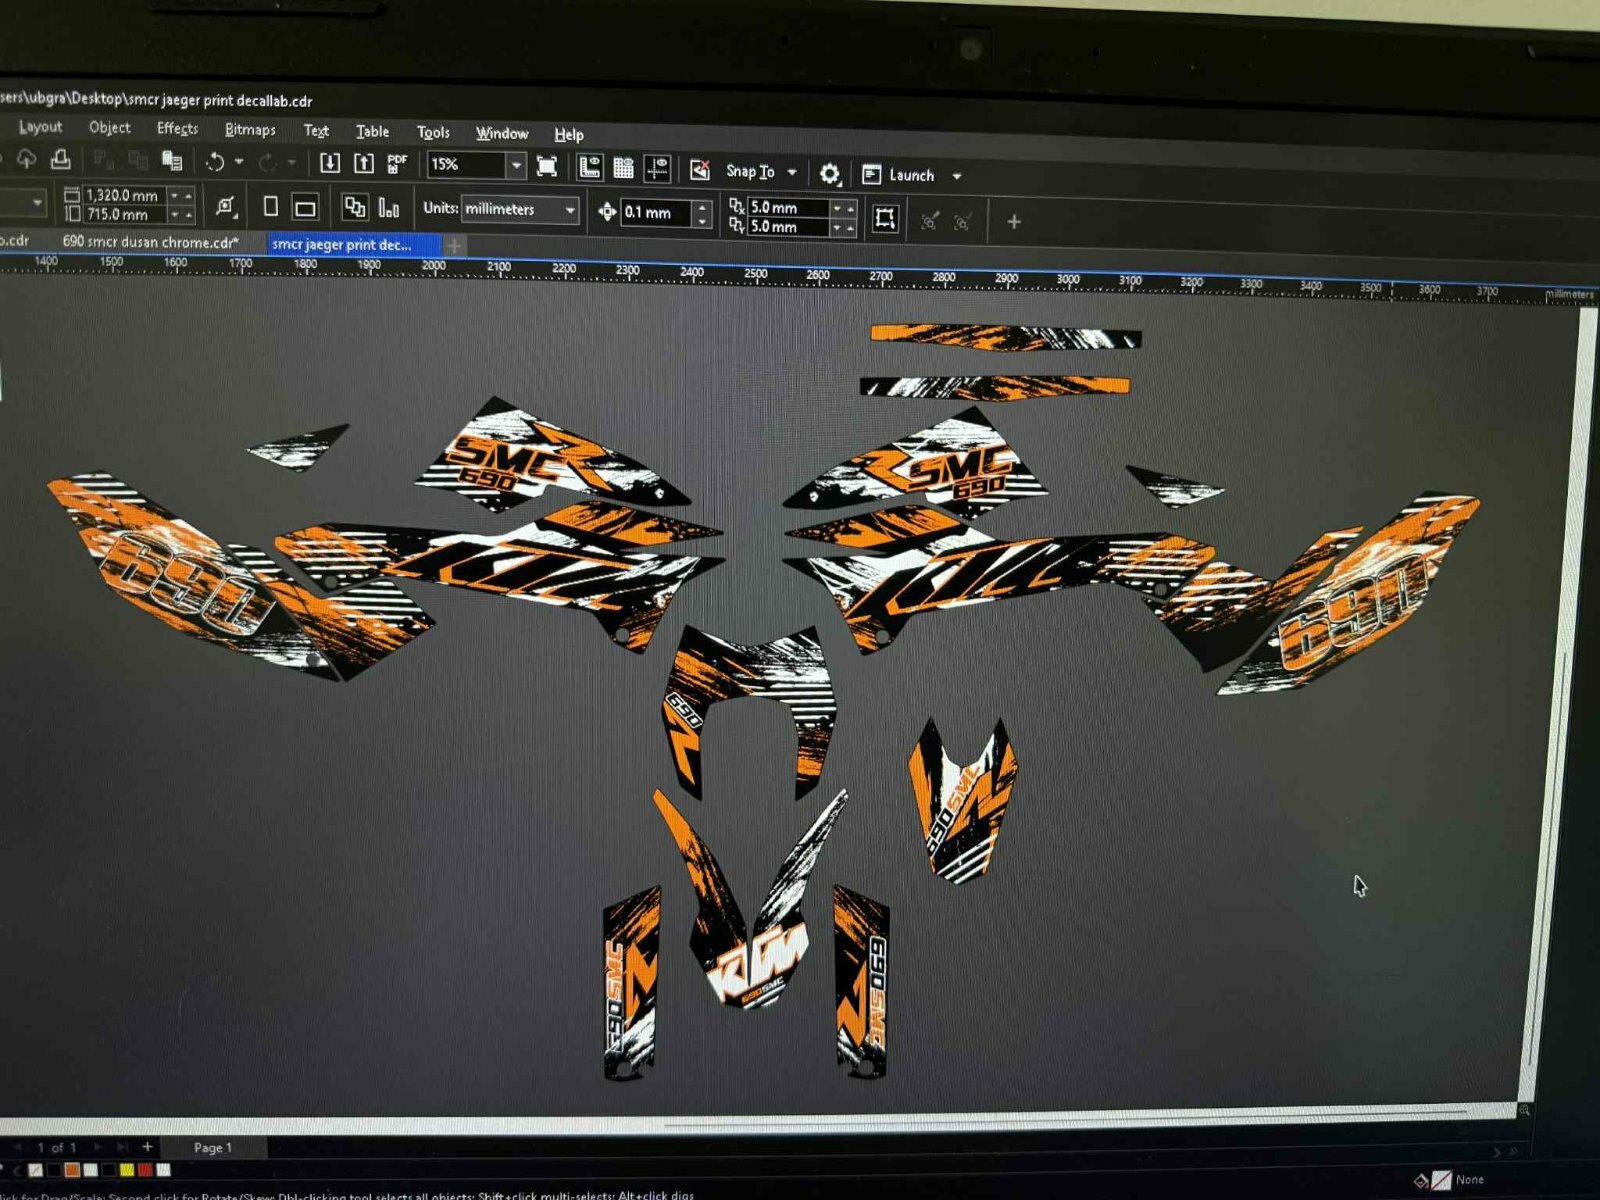Click the quick customize plus icon

(1013, 221)
